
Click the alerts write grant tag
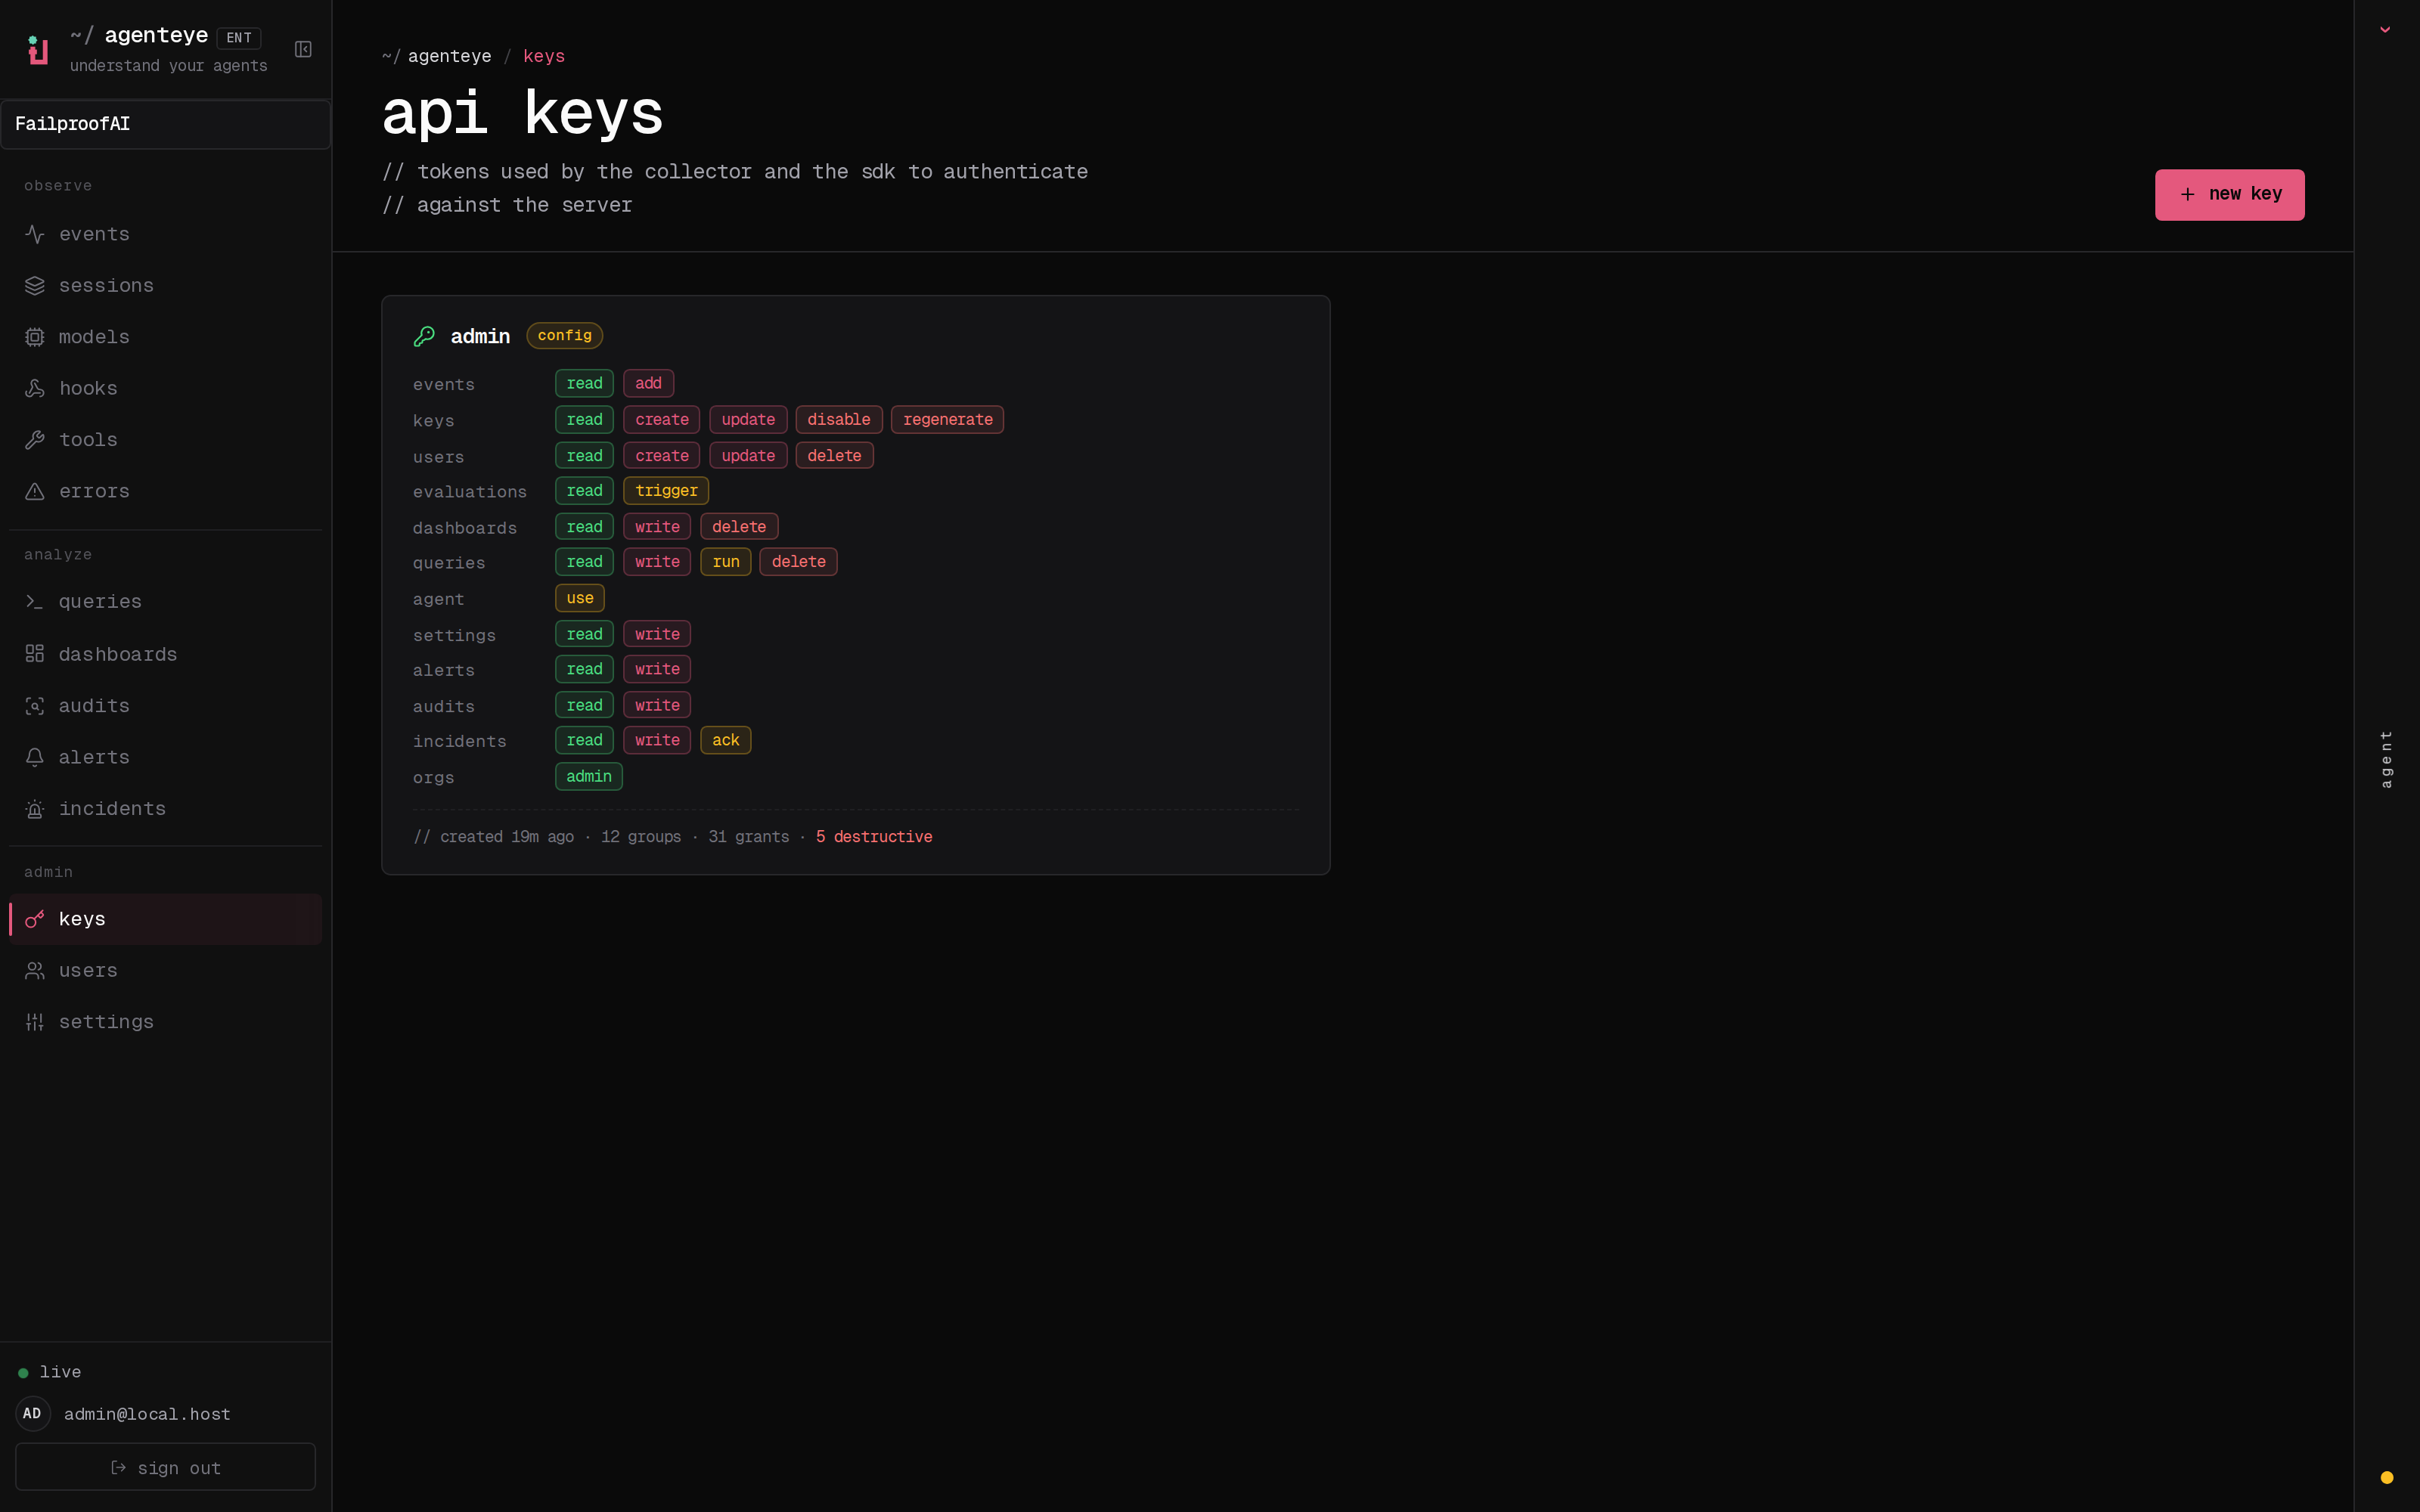[657, 669]
